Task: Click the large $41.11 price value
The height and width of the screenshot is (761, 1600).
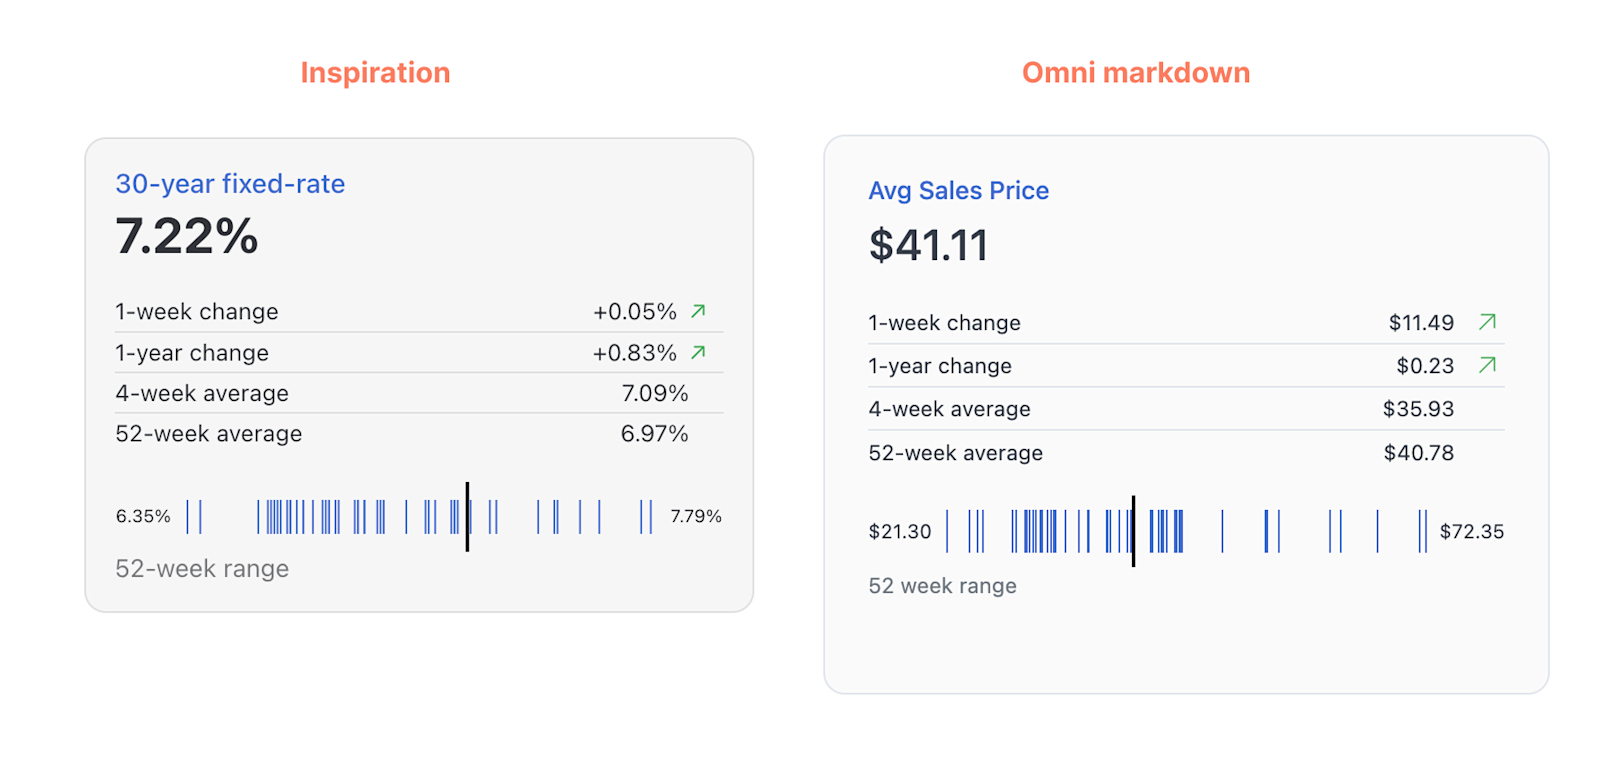Action: 928,246
